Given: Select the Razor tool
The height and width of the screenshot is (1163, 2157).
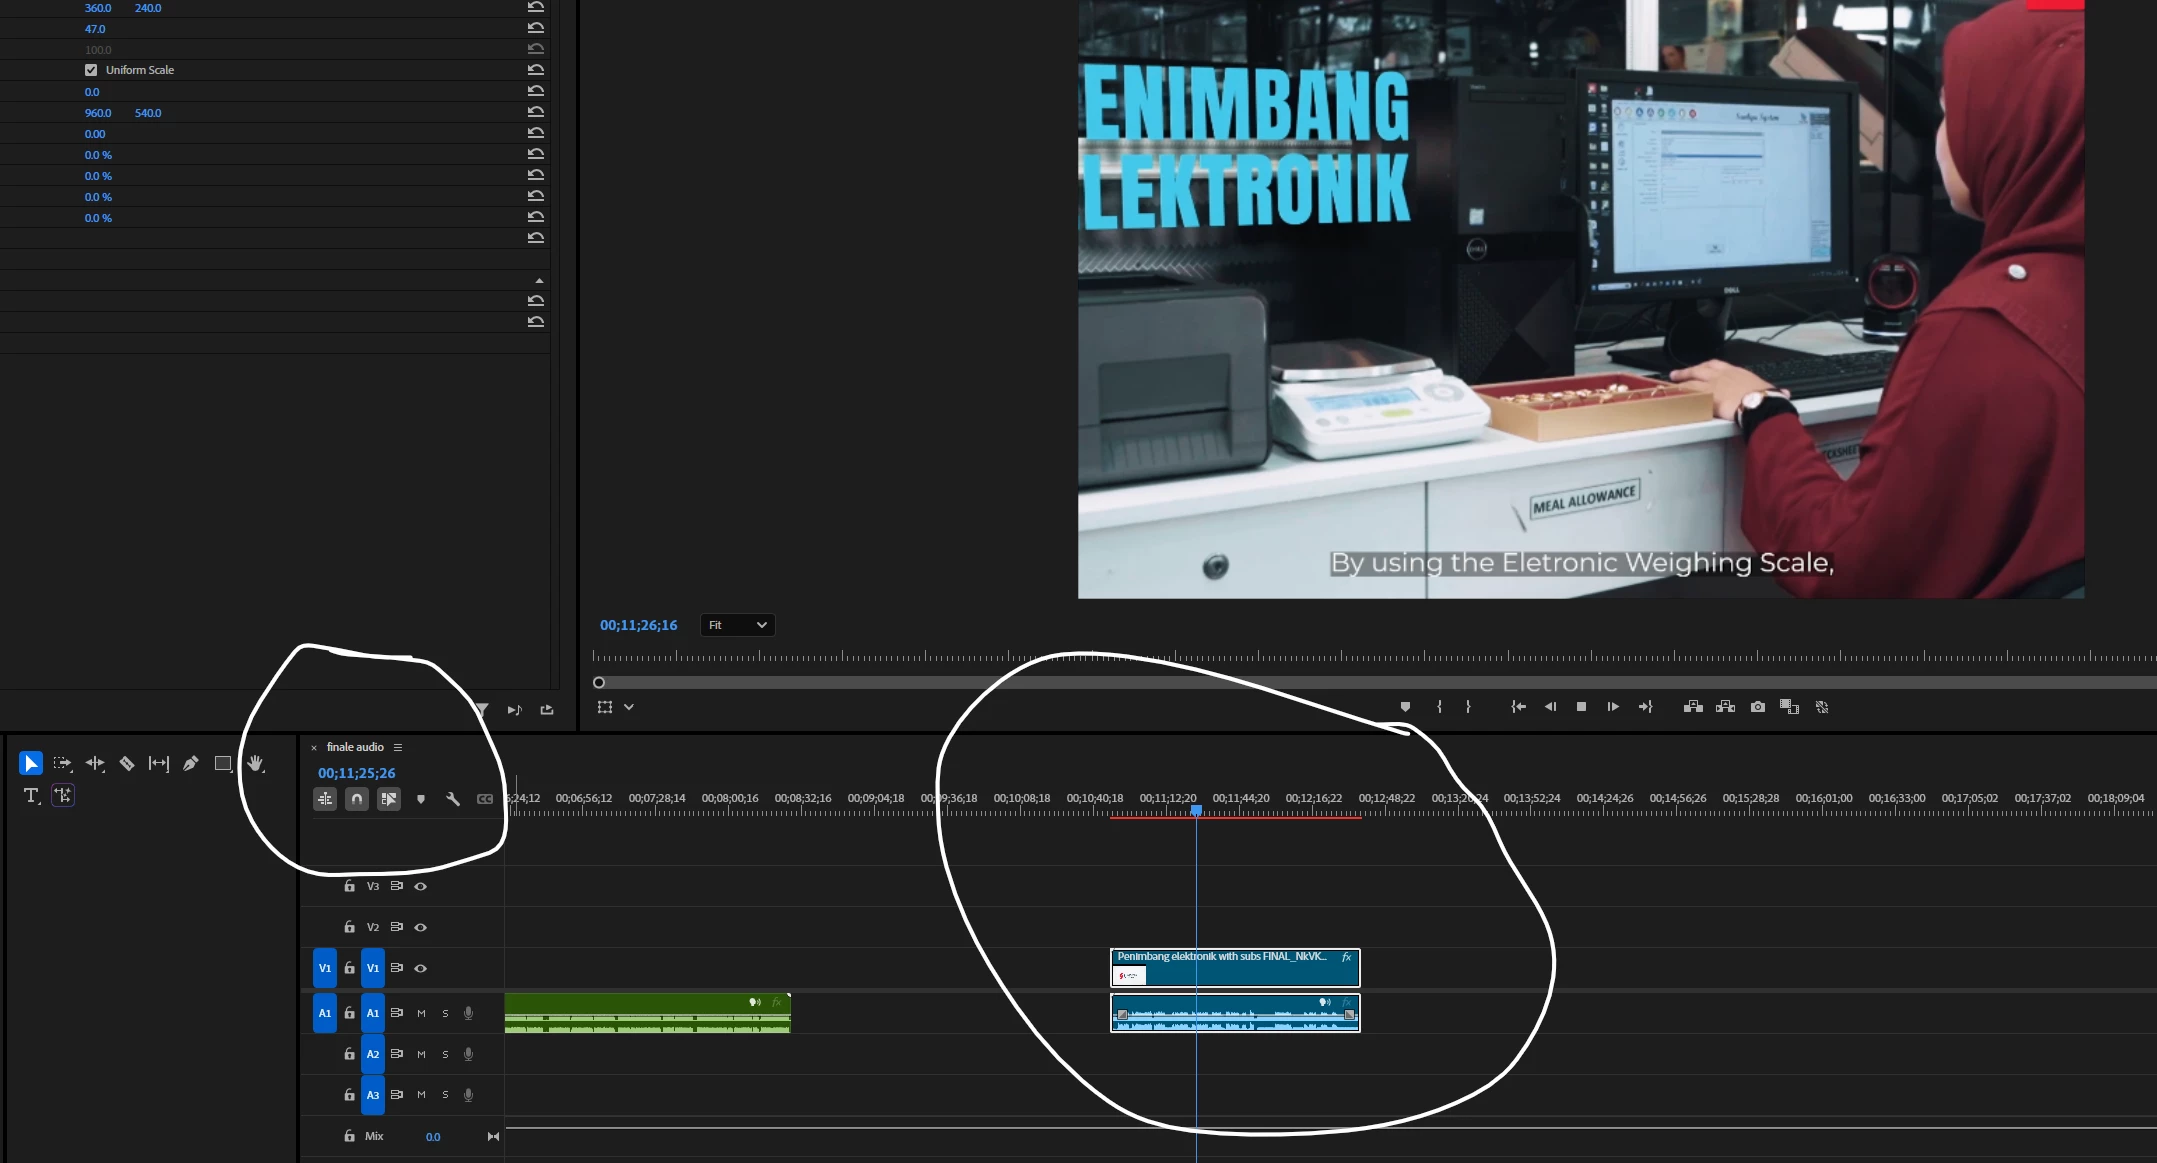Looking at the screenshot, I should point(127,764).
